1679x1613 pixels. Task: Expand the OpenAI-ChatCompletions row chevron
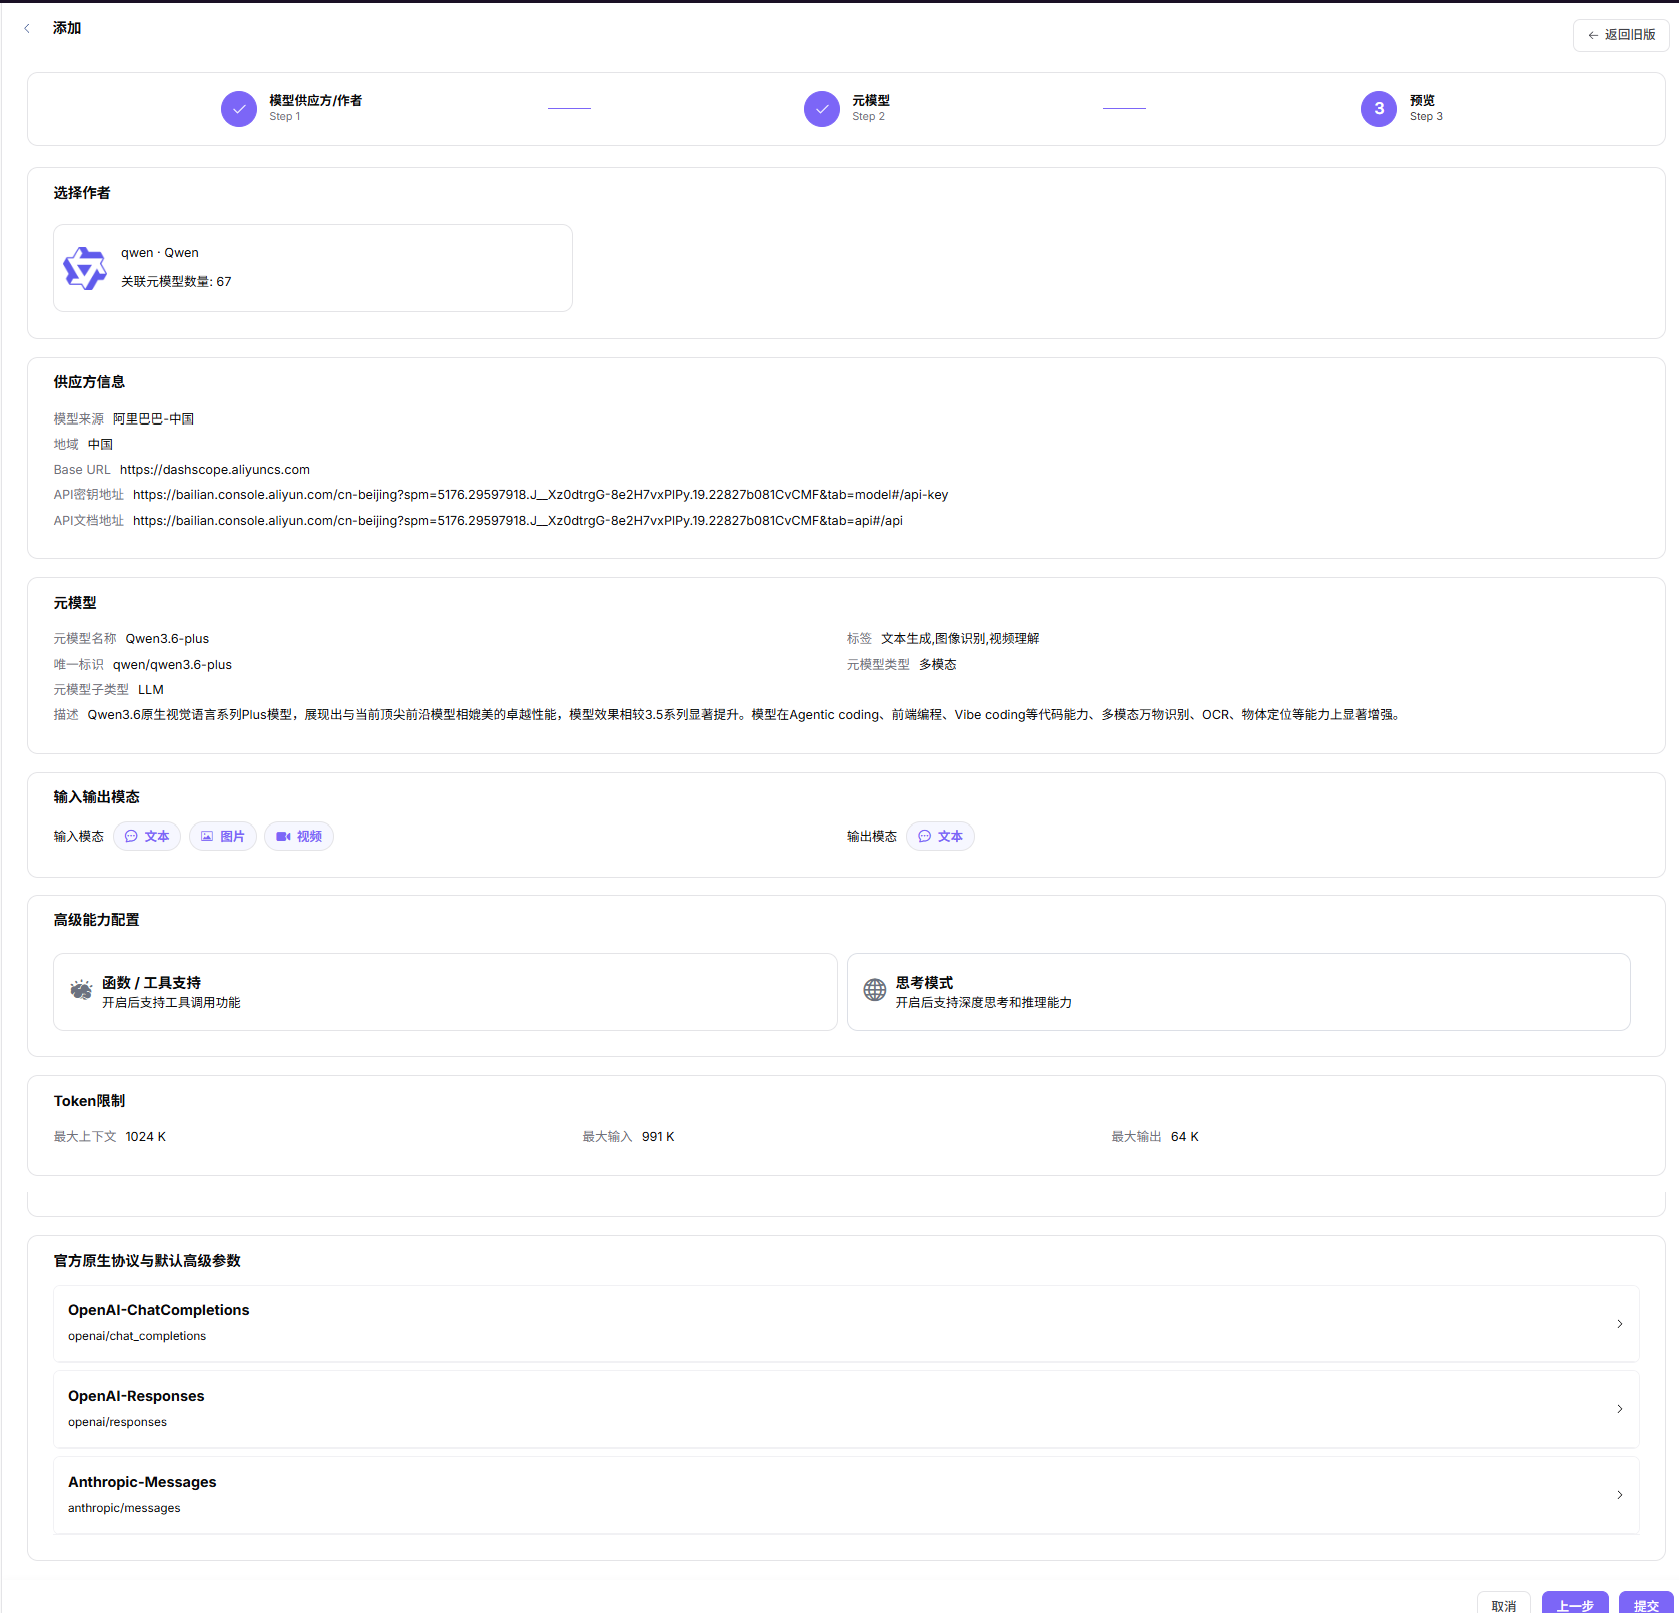pyautogui.click(x=1620, y=1324)
